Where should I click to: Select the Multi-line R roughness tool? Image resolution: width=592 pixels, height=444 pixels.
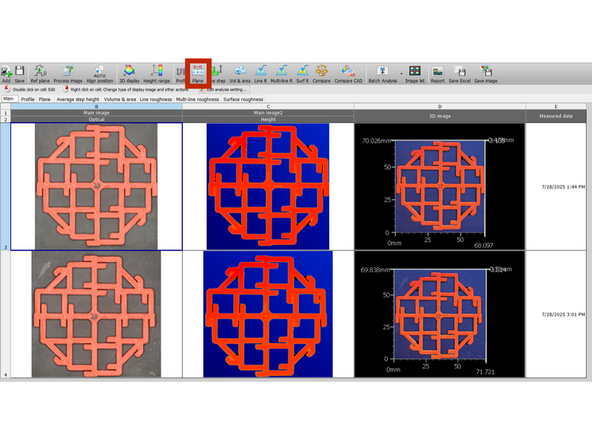pos(281,74)
